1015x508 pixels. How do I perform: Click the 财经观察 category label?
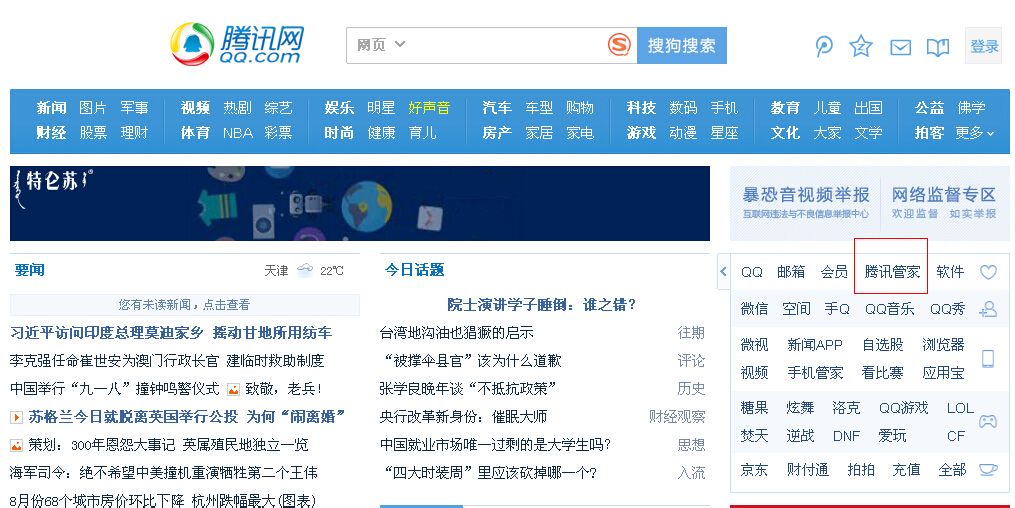[x=677, y=417]
